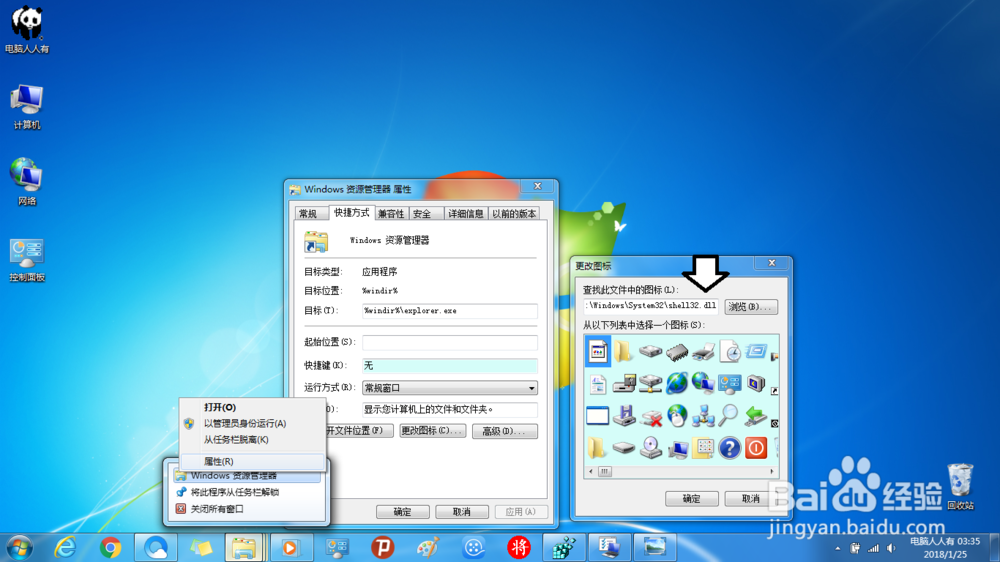The image size is (1000, 562).
Task: Choose the crescent moon sleep icon
Action: [756, 383]
